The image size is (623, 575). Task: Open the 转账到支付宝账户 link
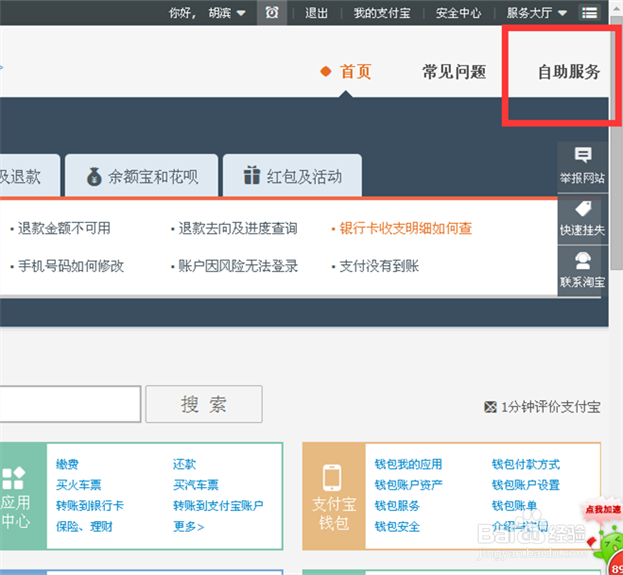pyautogui.click(x=218, y=505)
